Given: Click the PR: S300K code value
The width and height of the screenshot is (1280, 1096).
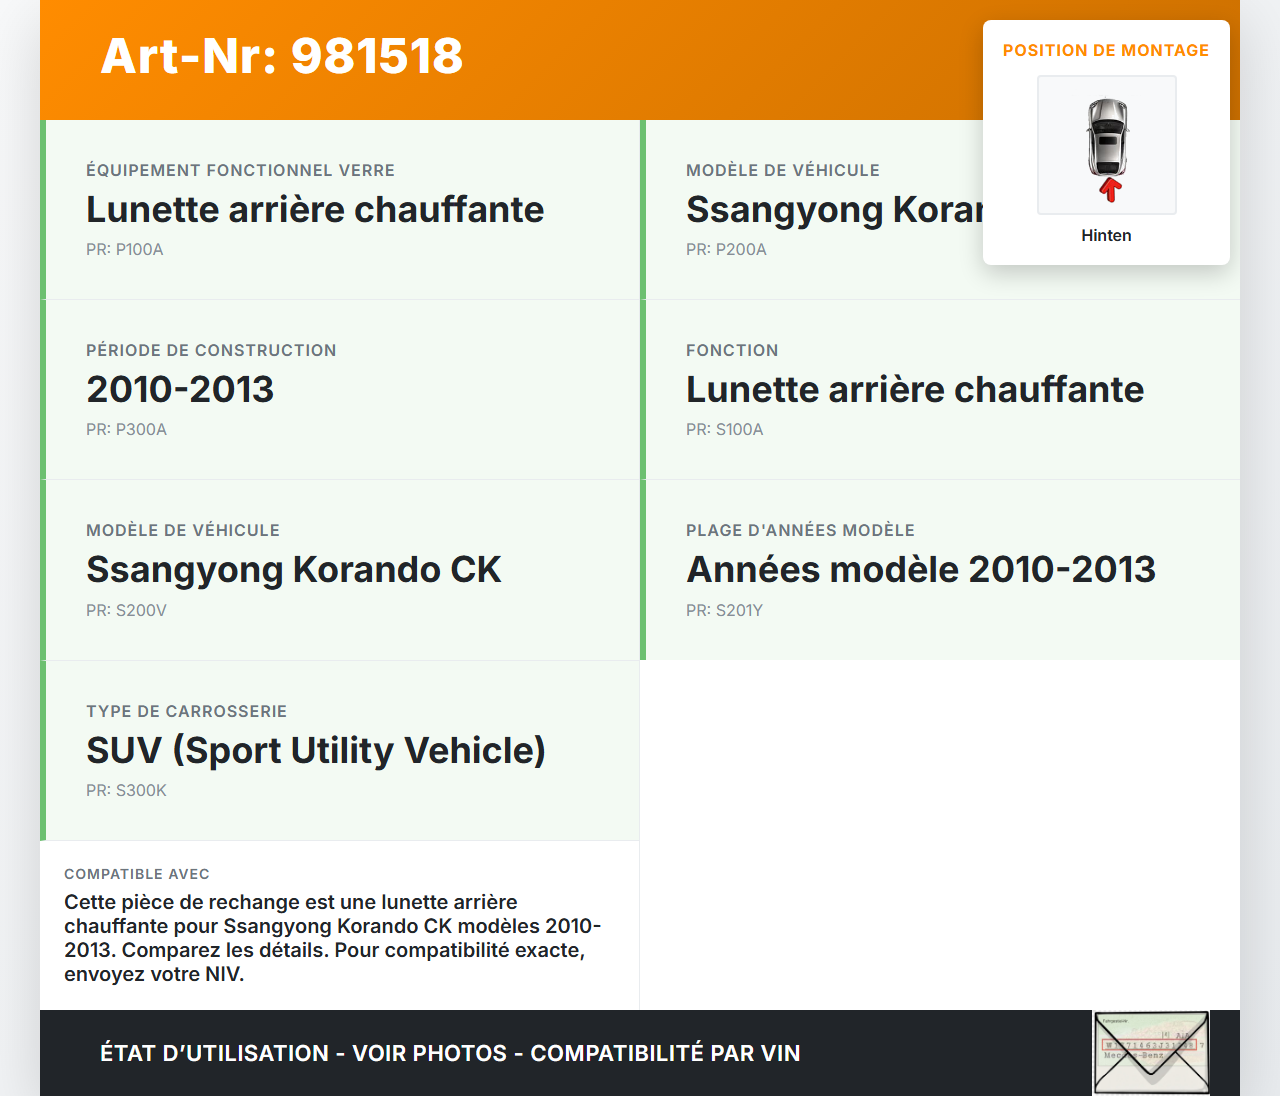Looking at the screenshot, I should pyautogui.click(x=126, y=790).
